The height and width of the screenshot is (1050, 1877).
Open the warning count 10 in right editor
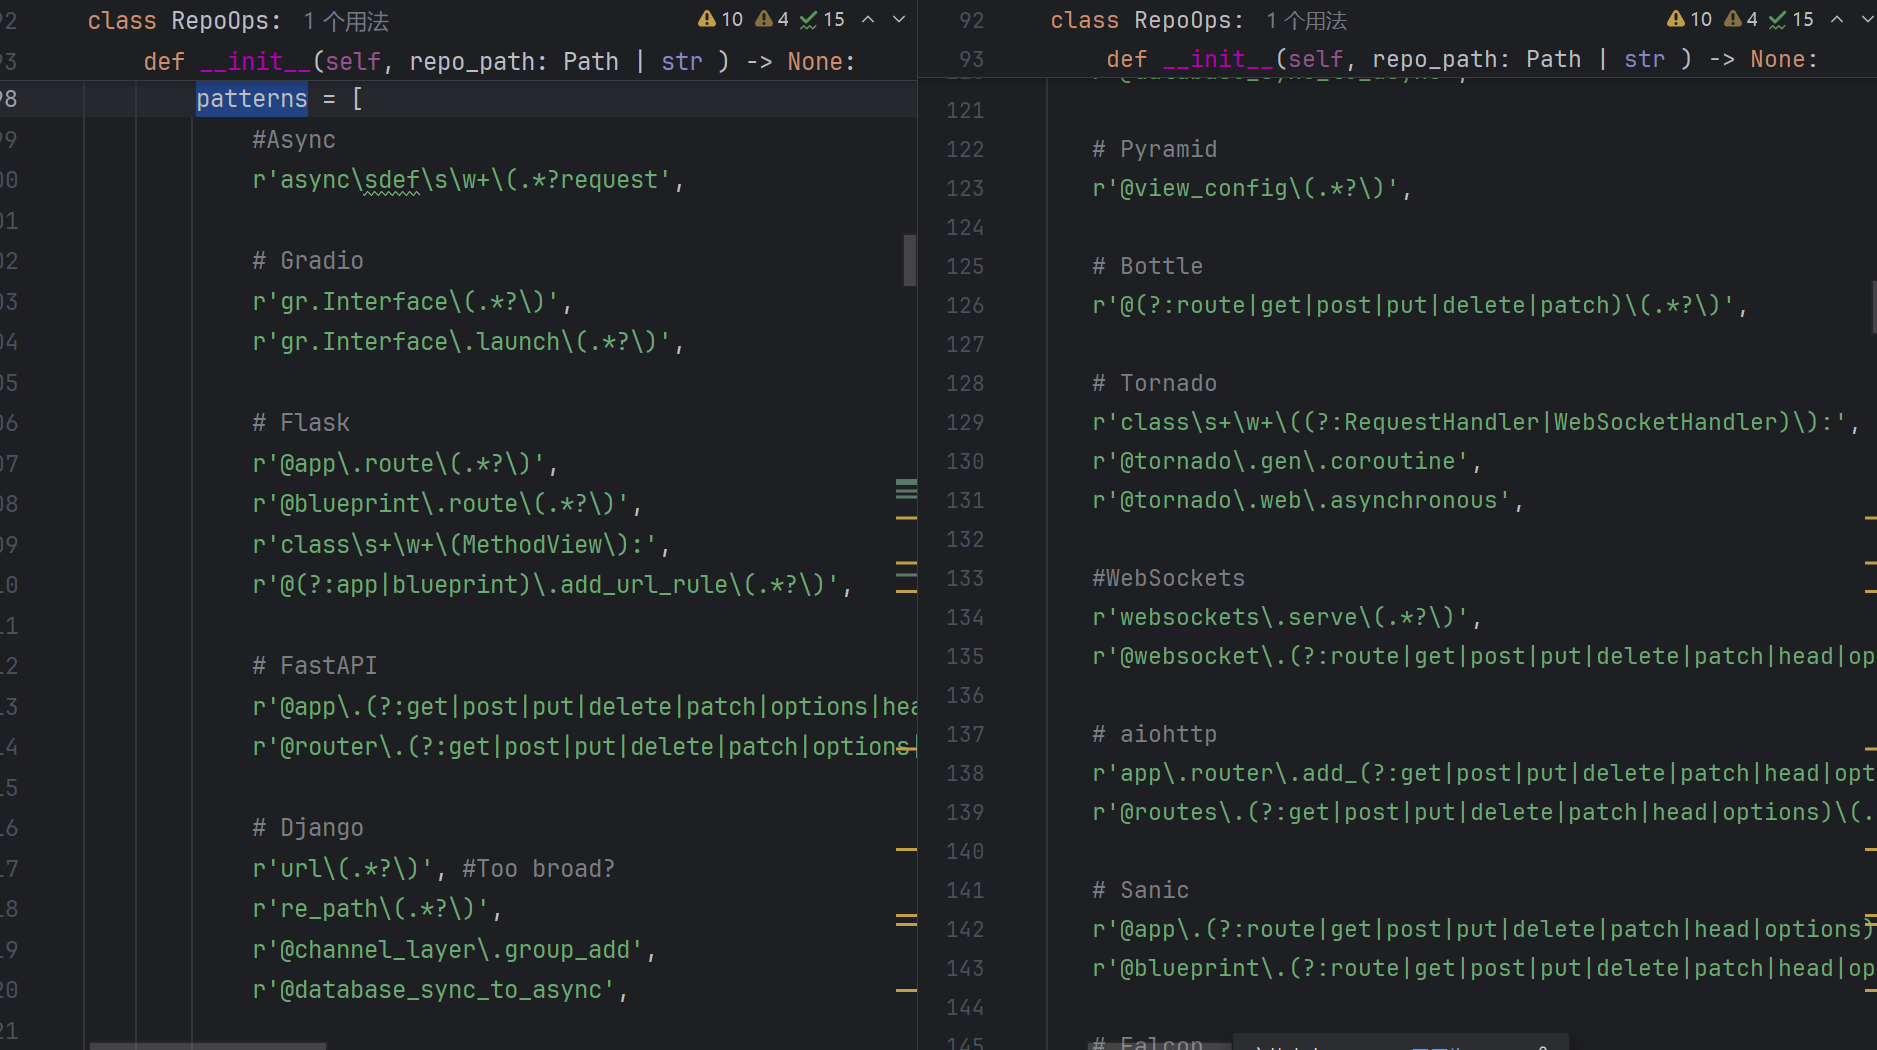[x=1690, y=19]
